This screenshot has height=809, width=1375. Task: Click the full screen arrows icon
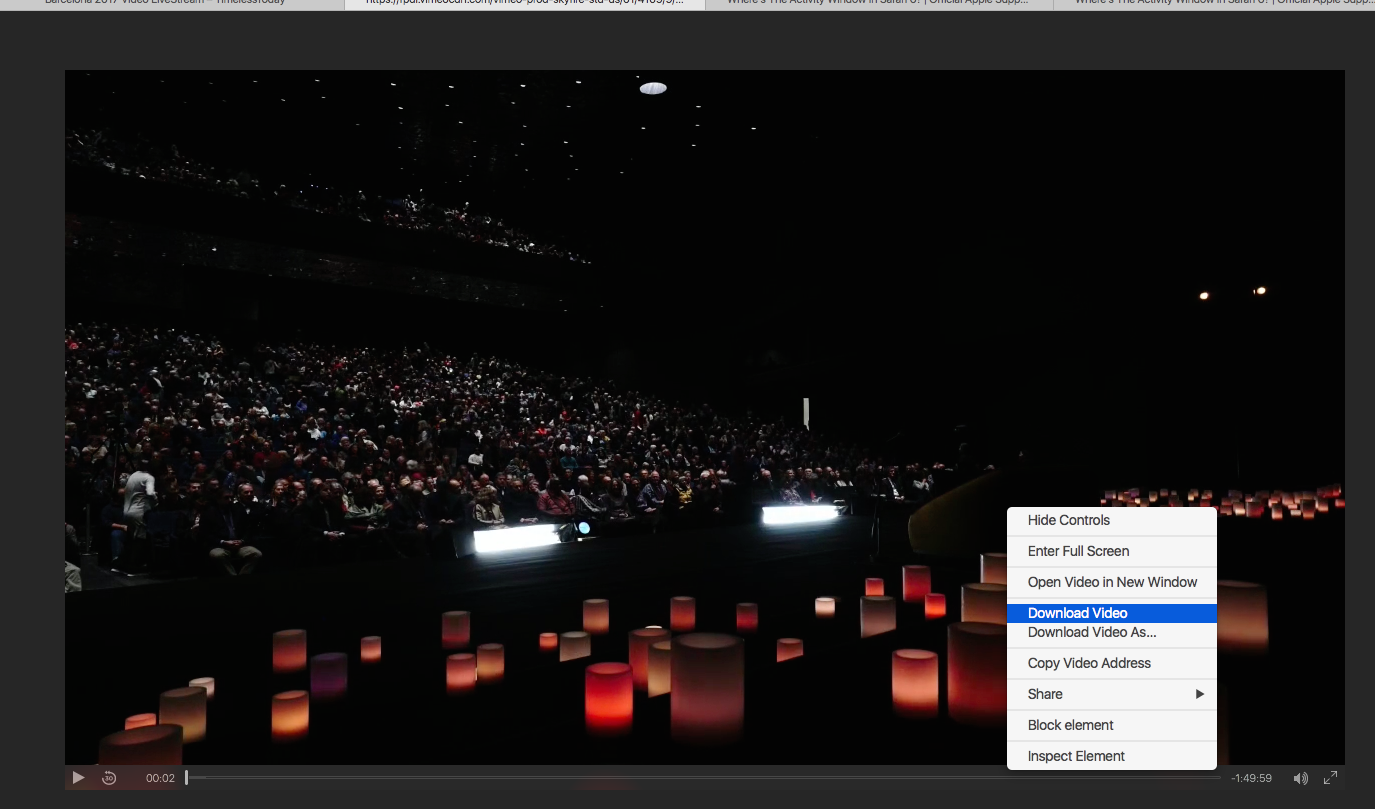coord(1330,778)
